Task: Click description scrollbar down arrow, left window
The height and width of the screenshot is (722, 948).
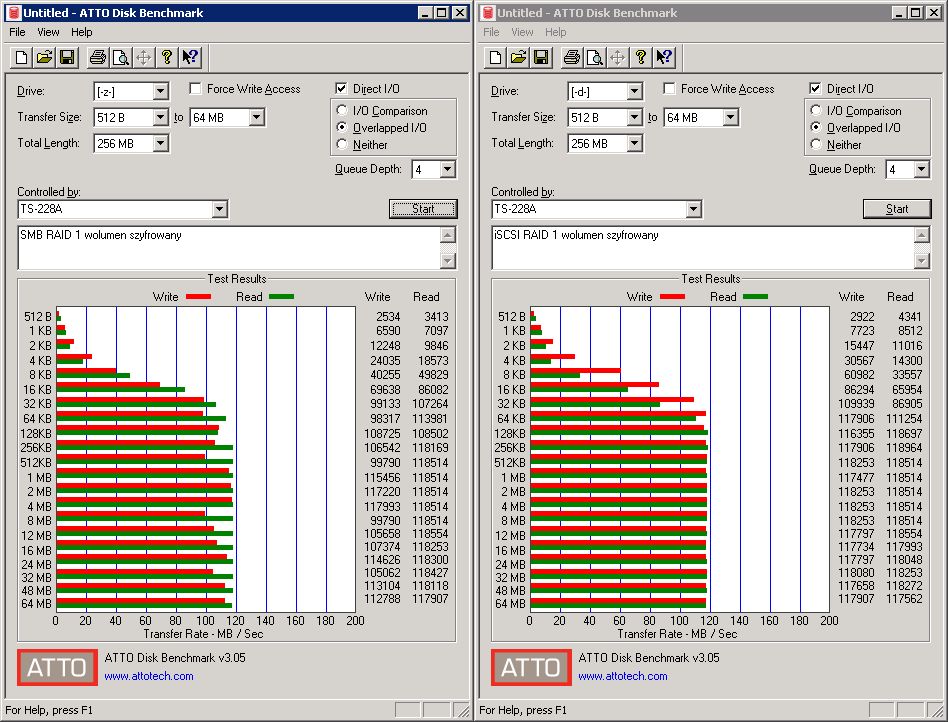Action: [448, 261]
